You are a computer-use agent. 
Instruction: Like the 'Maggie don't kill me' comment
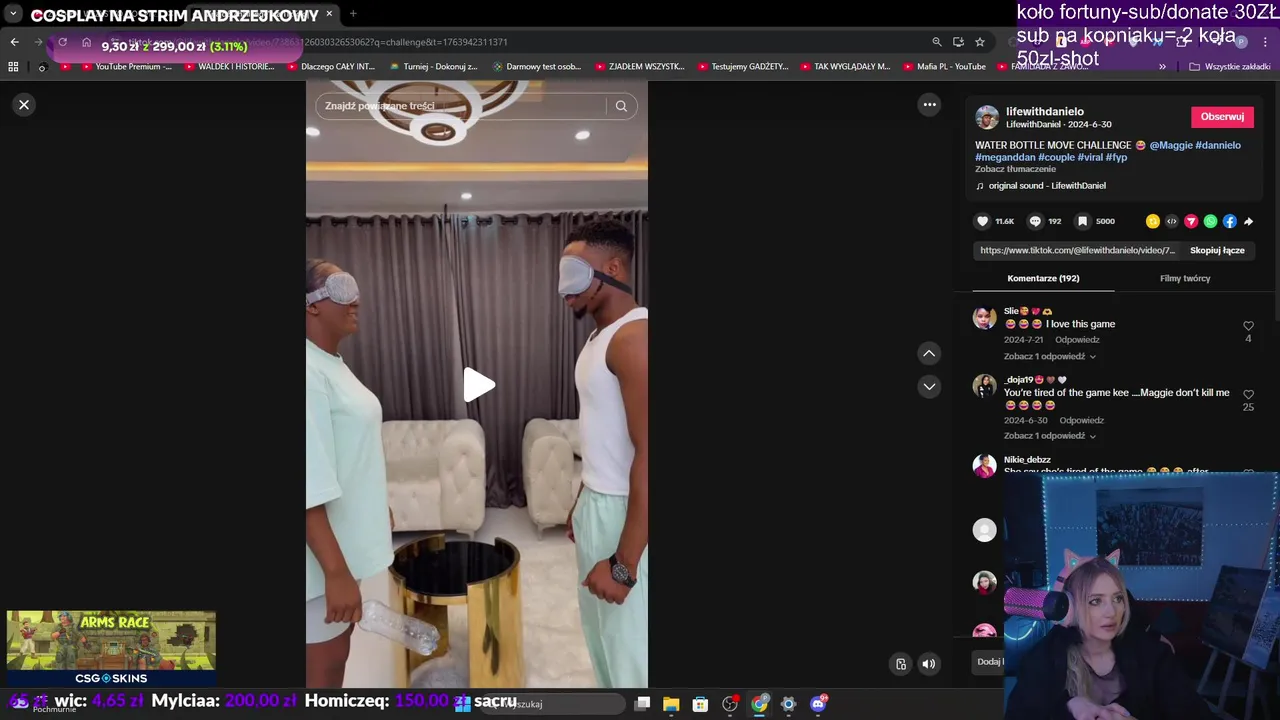coord(1248,395)
